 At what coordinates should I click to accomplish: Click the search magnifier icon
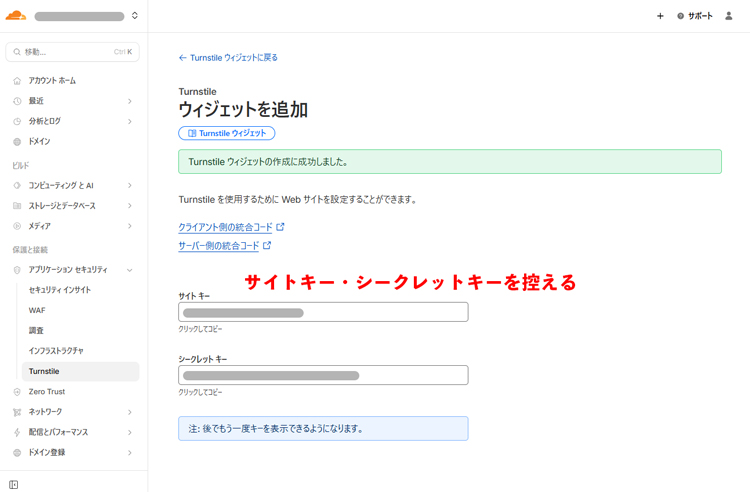(17, 52)
